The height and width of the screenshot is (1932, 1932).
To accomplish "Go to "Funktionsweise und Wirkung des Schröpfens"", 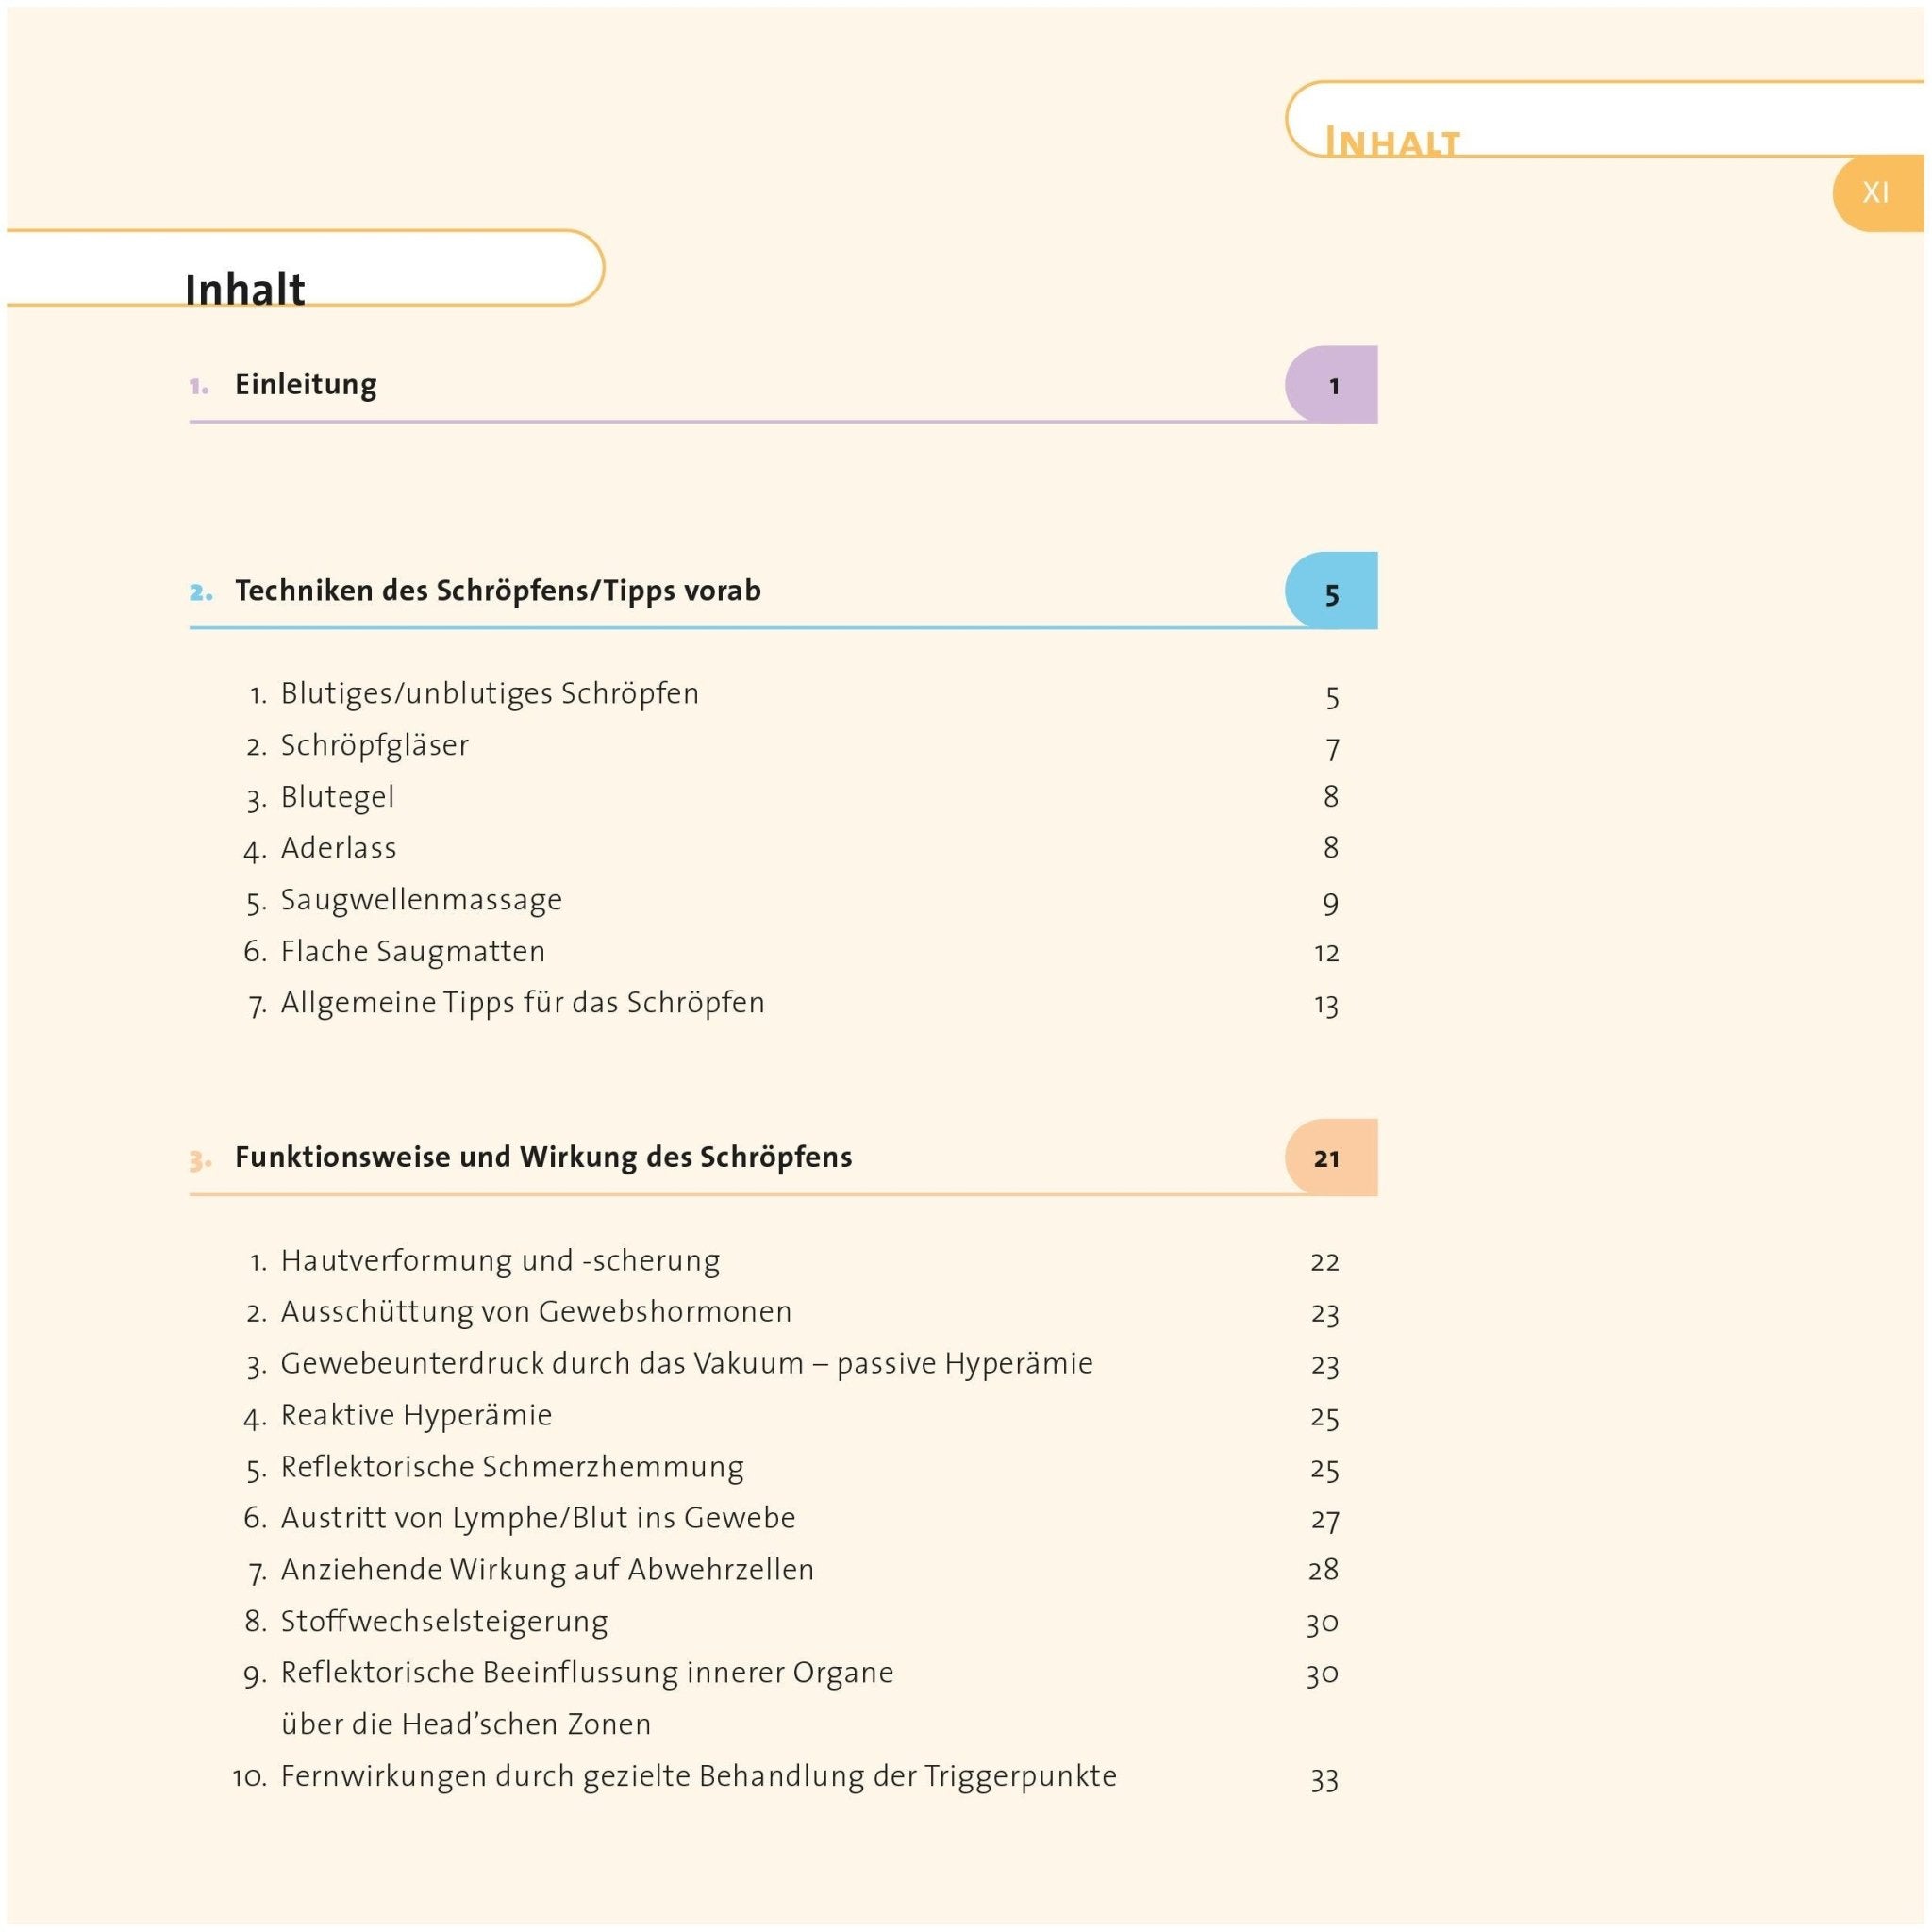I will [543, 1157].
